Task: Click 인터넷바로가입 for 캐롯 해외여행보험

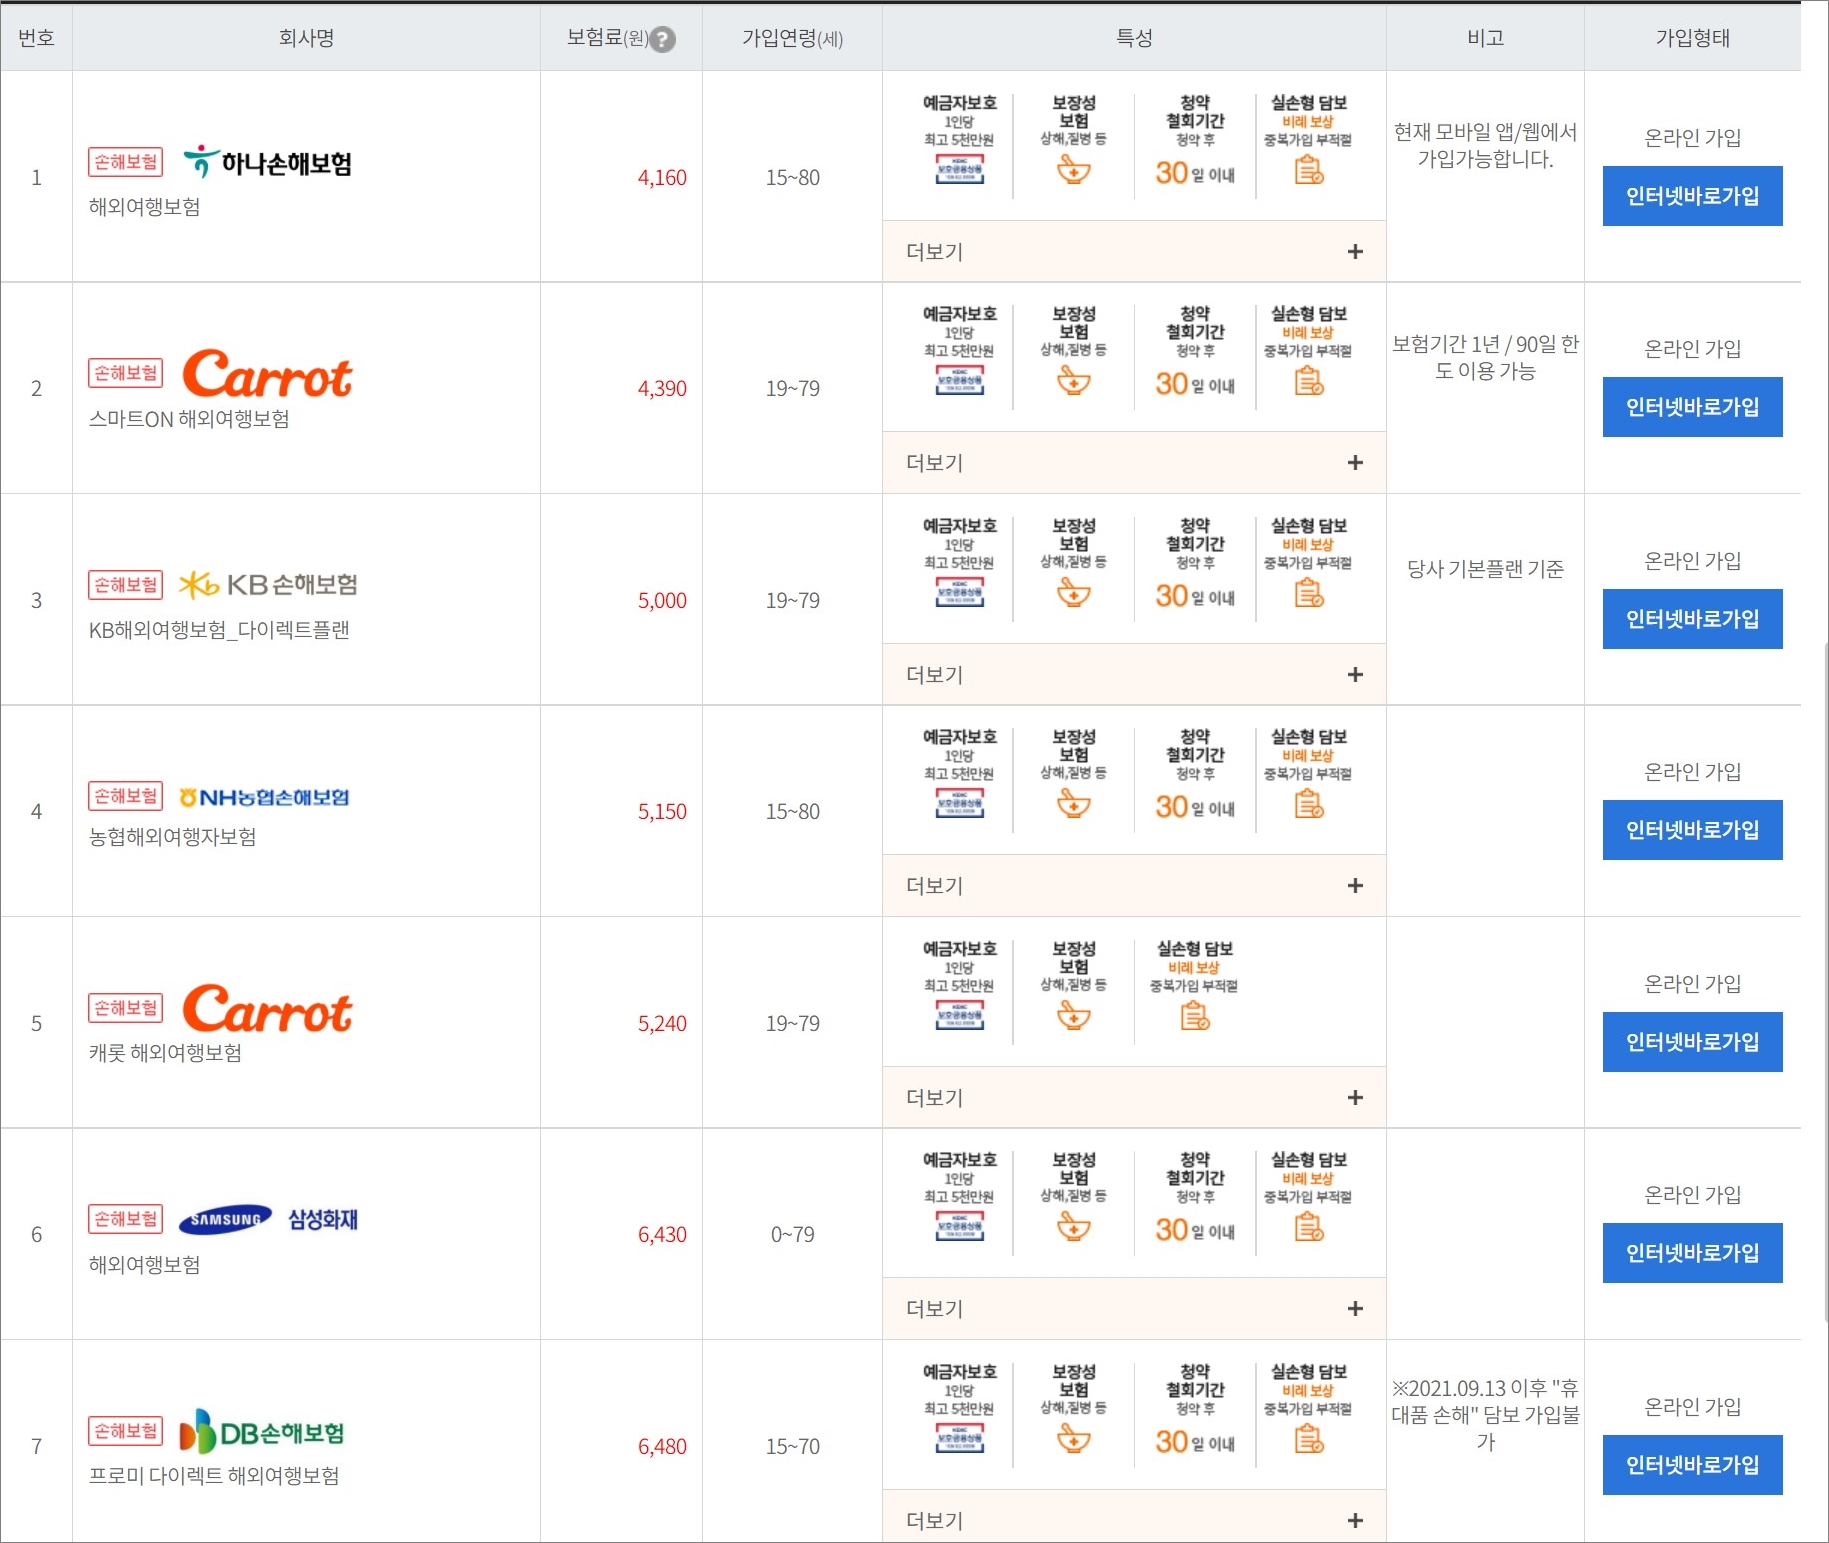Action: point(1692,1042)
